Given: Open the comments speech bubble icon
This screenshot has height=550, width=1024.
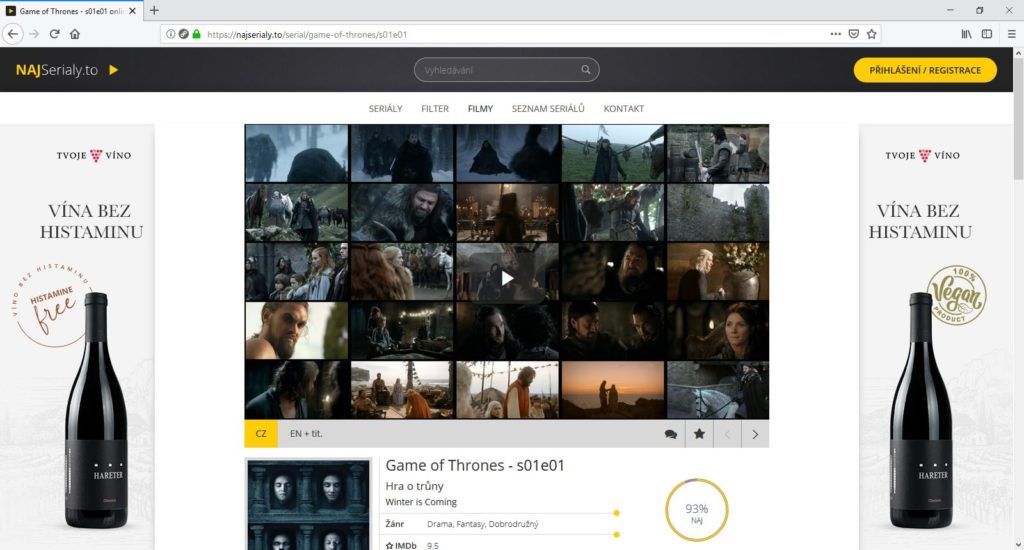Looking at the screenshot, I should click(x=670, y=434).
